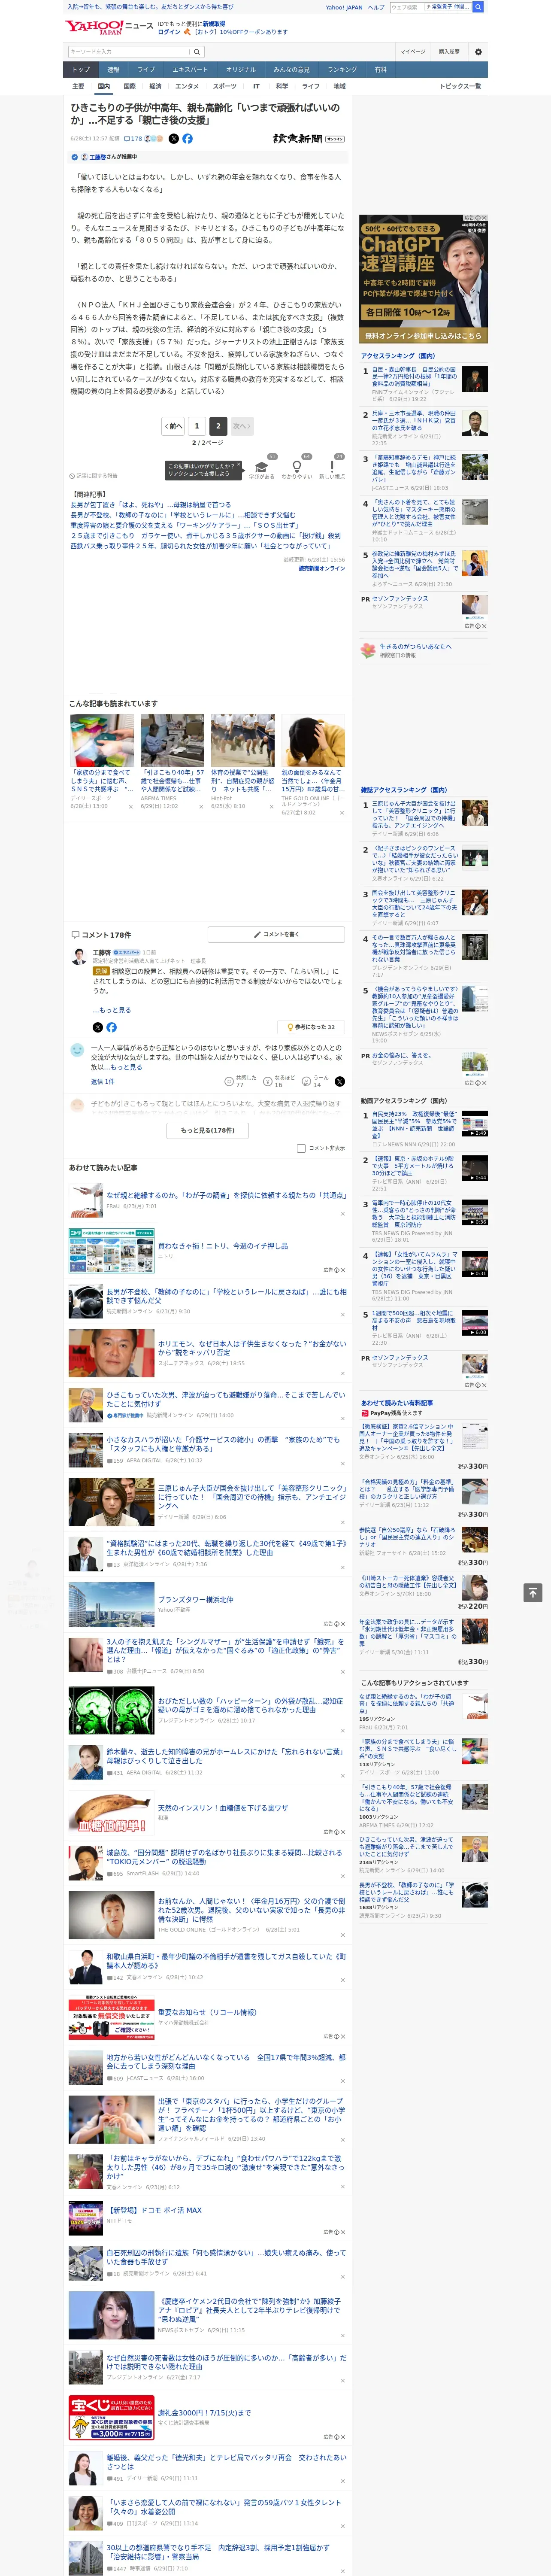Open the ランキング tab
Screen dimensions: 551x2576
[x=342, y=69]
